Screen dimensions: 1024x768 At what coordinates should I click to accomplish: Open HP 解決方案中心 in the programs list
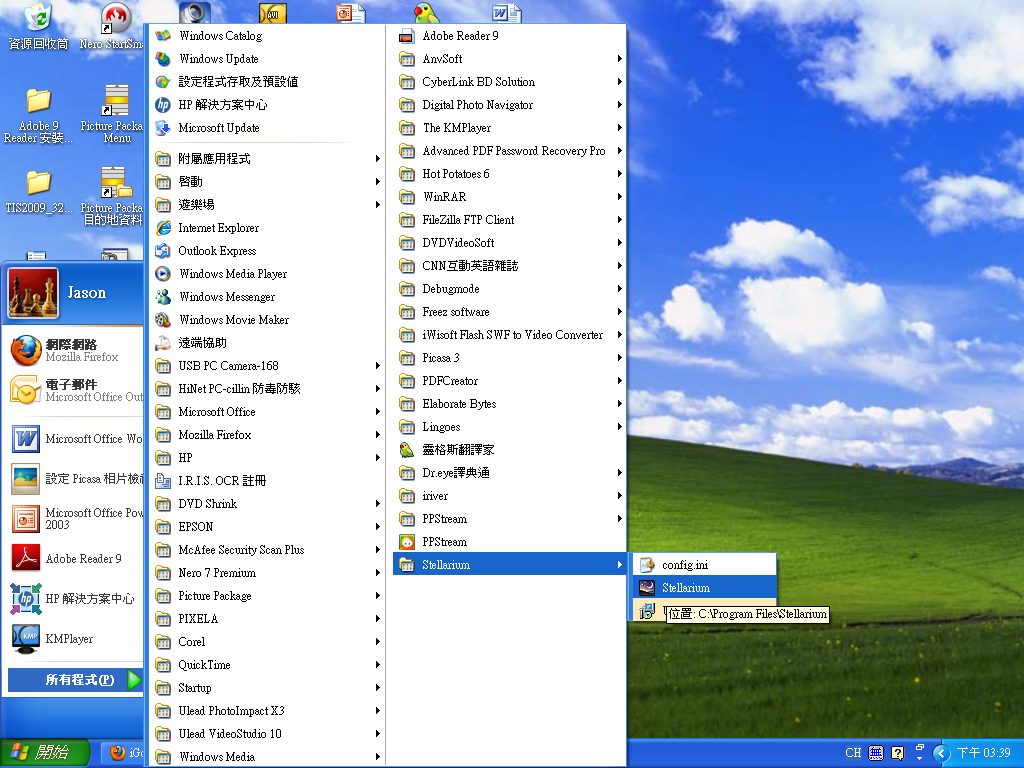point(268,105)
